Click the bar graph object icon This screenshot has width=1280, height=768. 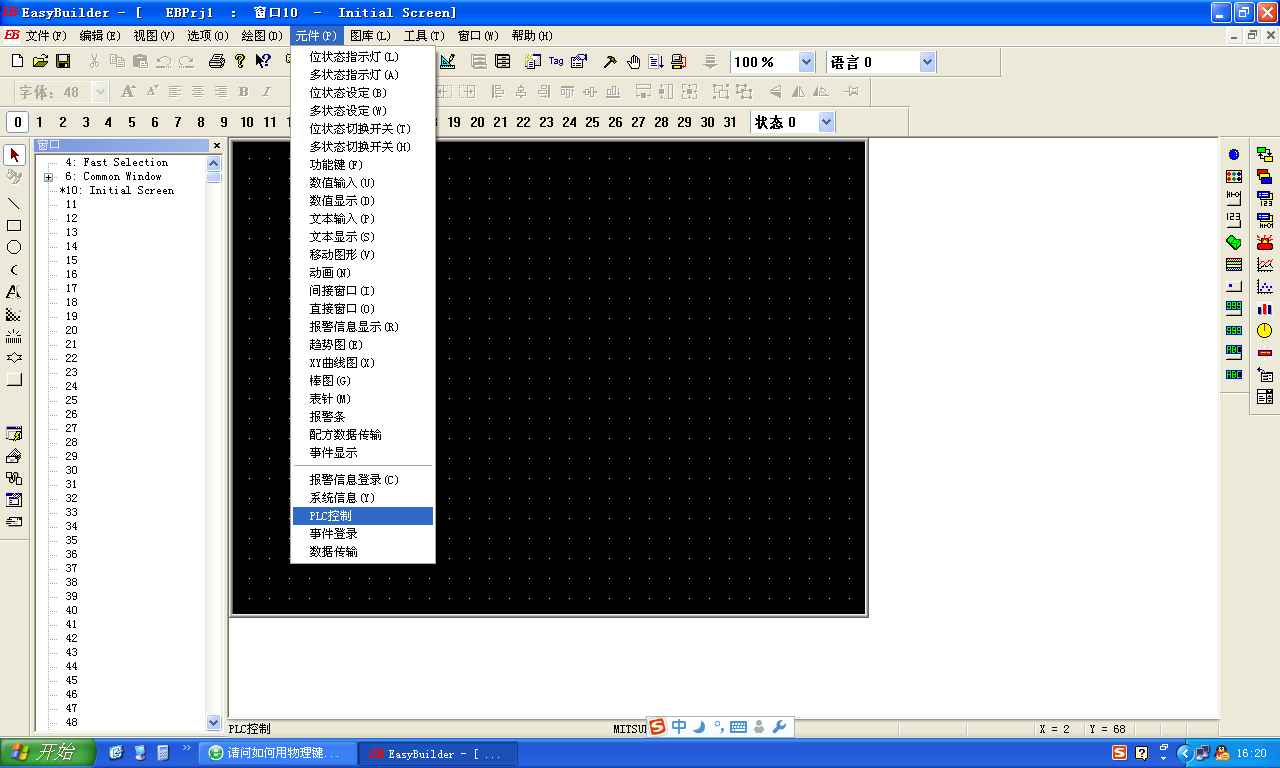[x=1264, y=309]
